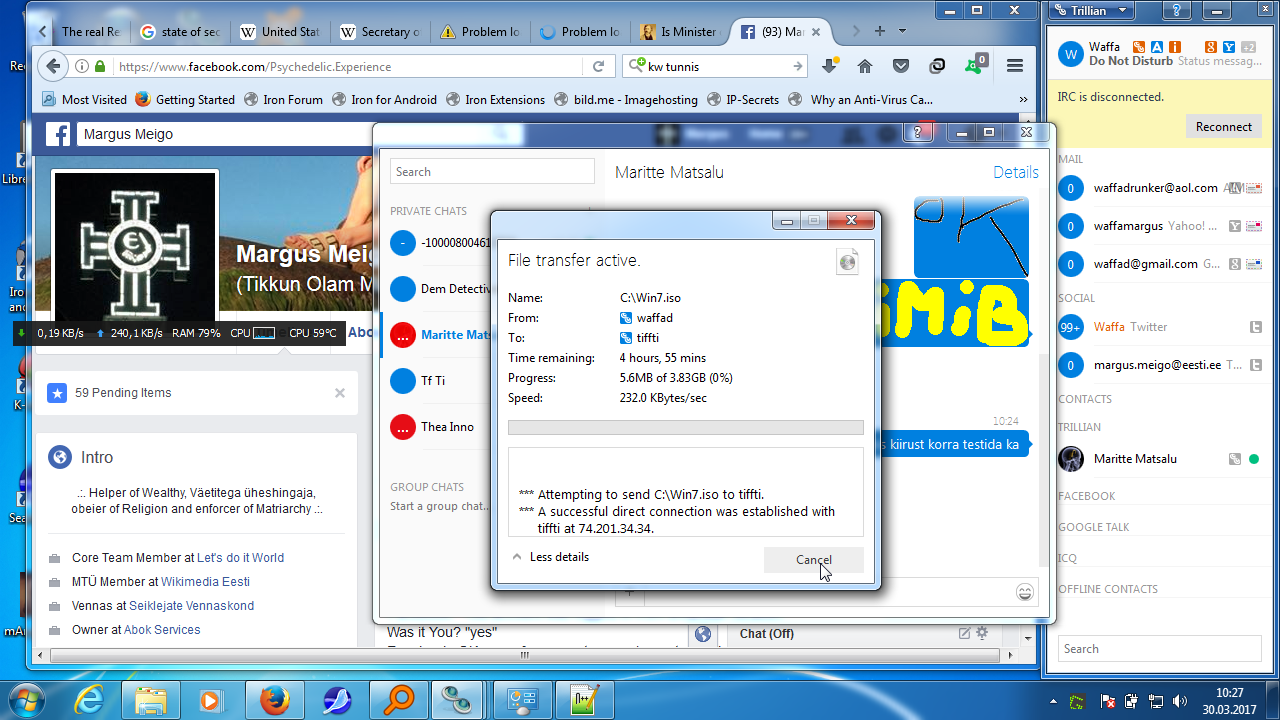This screenshot has width=1280, height=720.
Task: Open the emoji picker in chat window
Action: 1024,593
